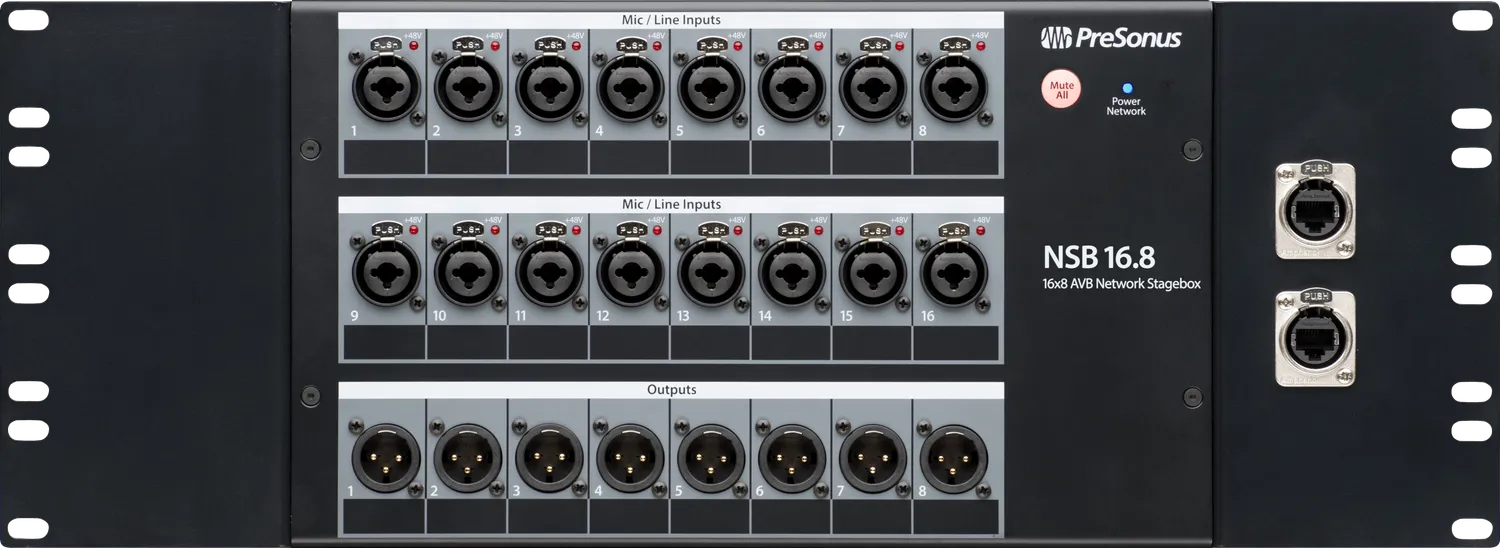
Task: Hit the red Mute All button
Action: tap(1062, 90)
